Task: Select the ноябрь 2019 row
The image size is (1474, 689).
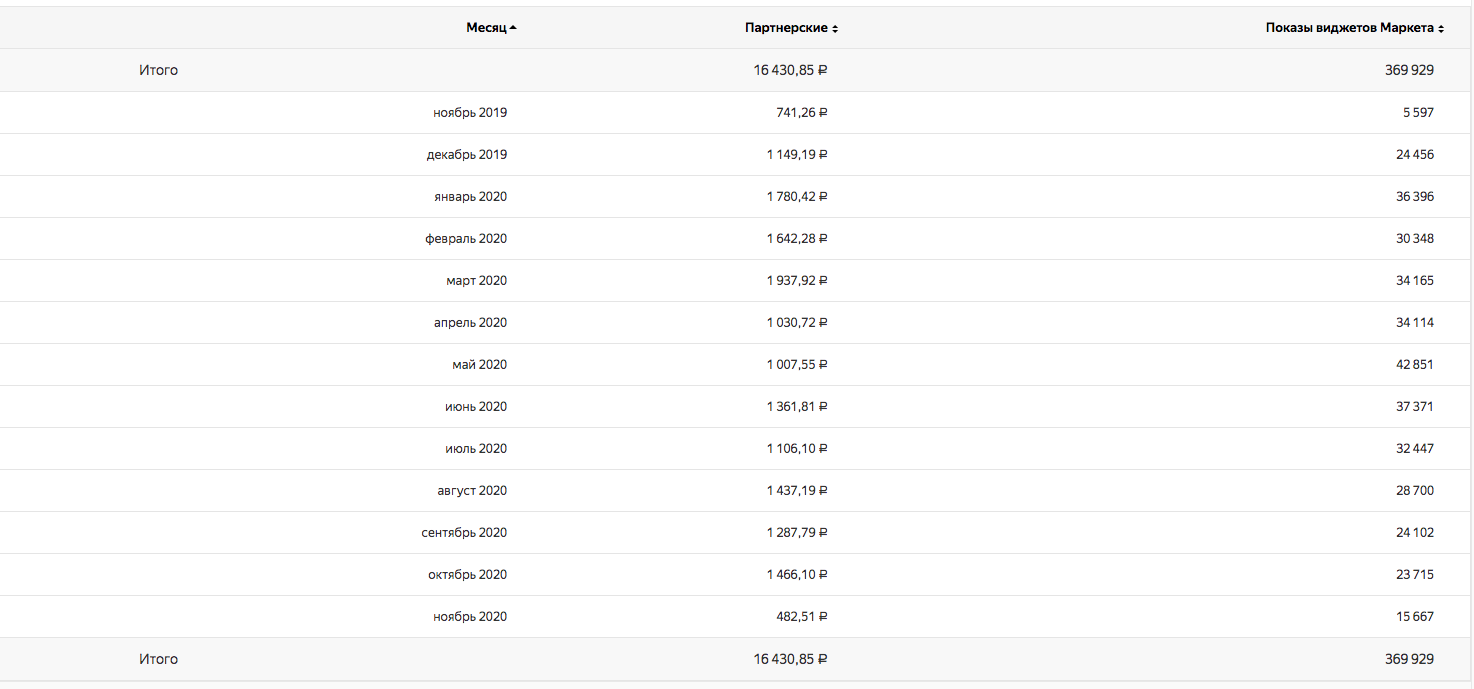Action: pos(470,113)
